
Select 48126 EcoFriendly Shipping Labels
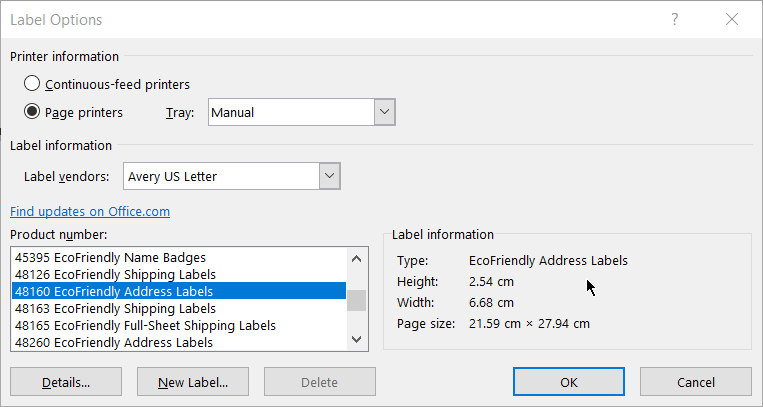tap(179, 275)
